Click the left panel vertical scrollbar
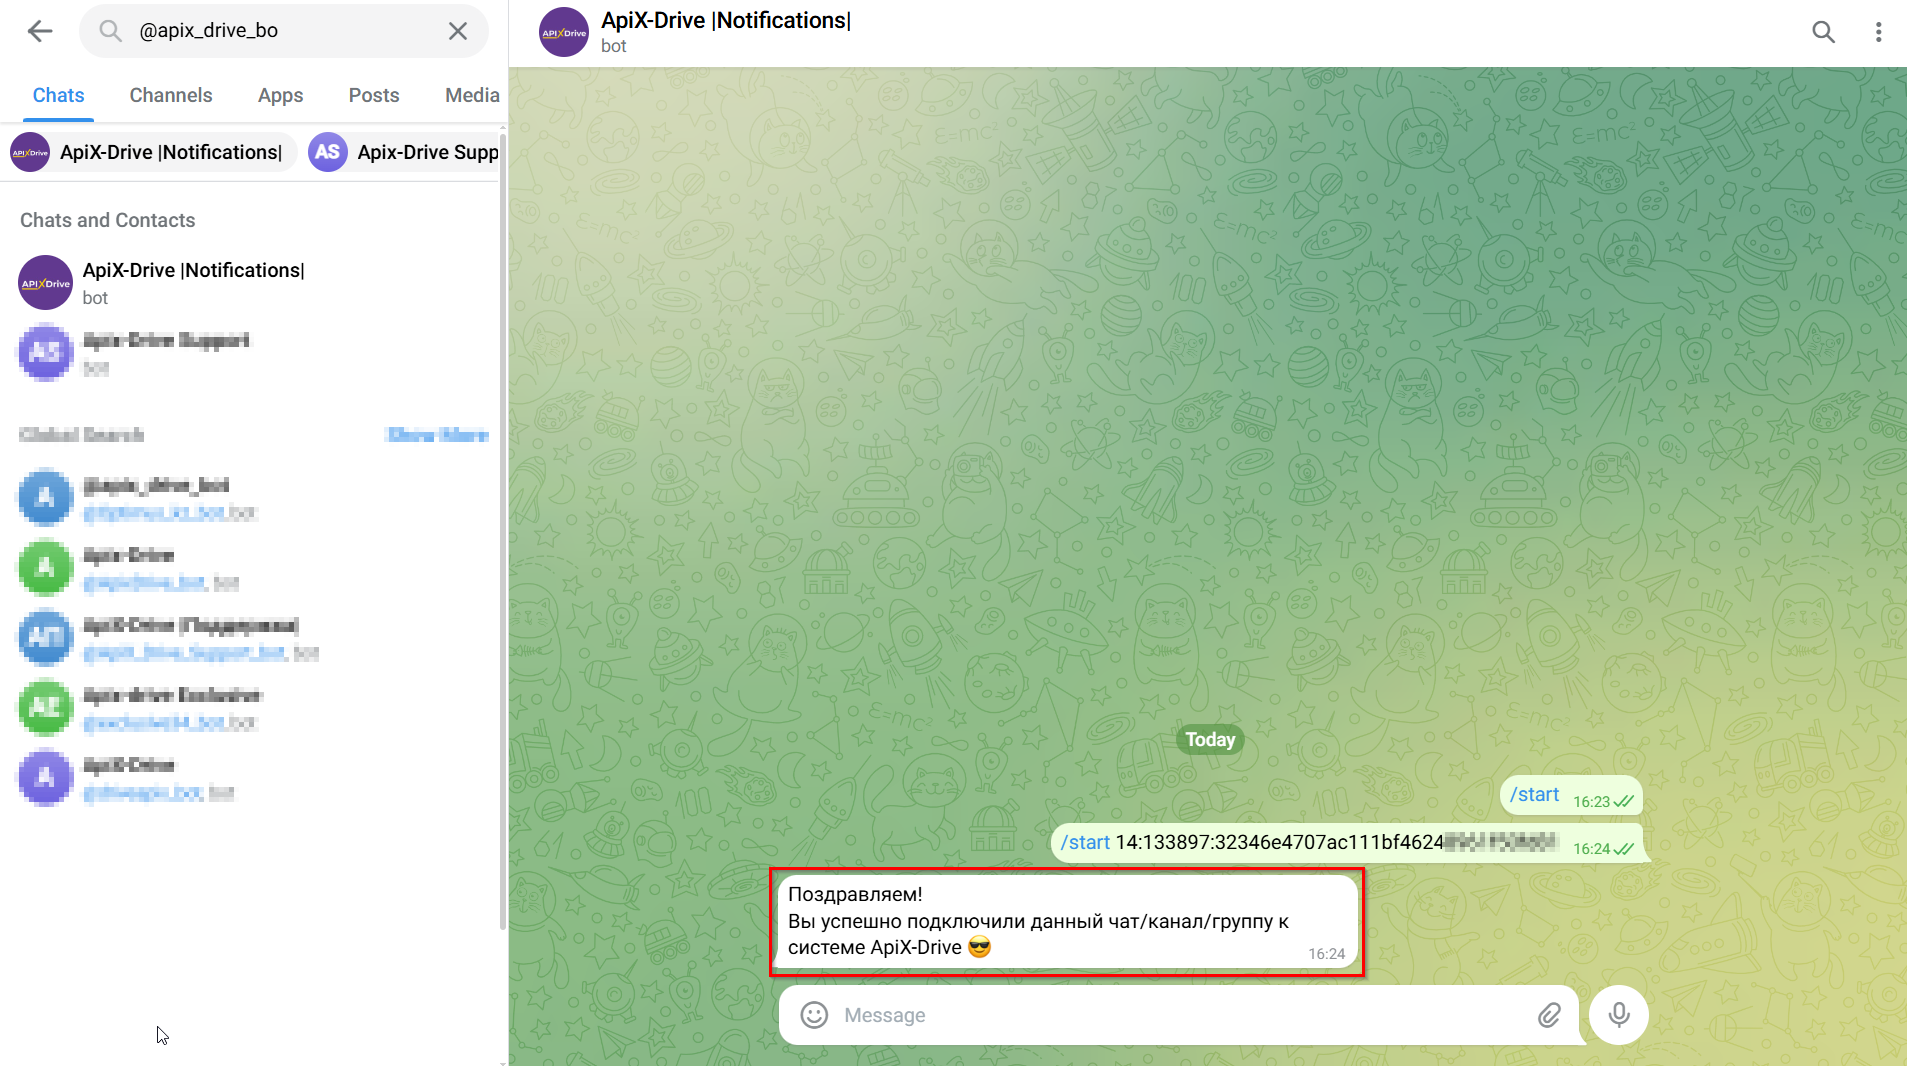 503,530
